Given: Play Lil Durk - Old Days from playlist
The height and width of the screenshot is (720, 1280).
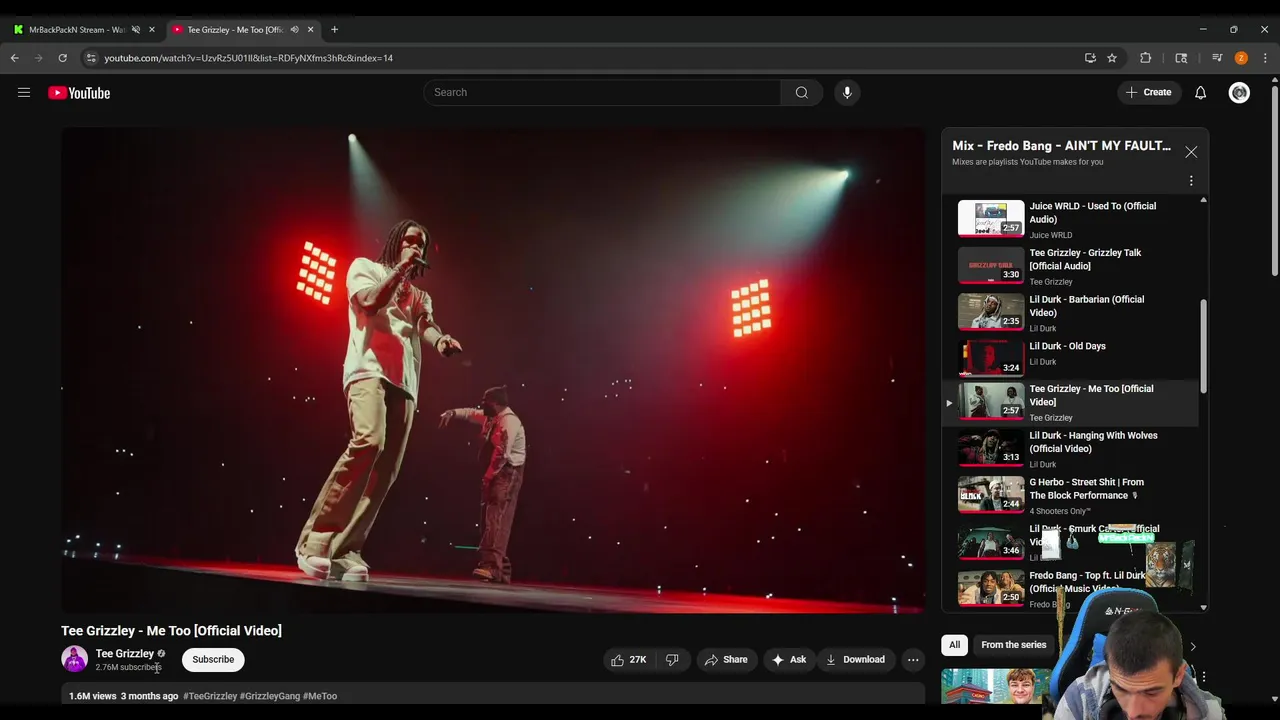Looking at the screenshot, I should pyautogui.click(x=1070, y=358).
